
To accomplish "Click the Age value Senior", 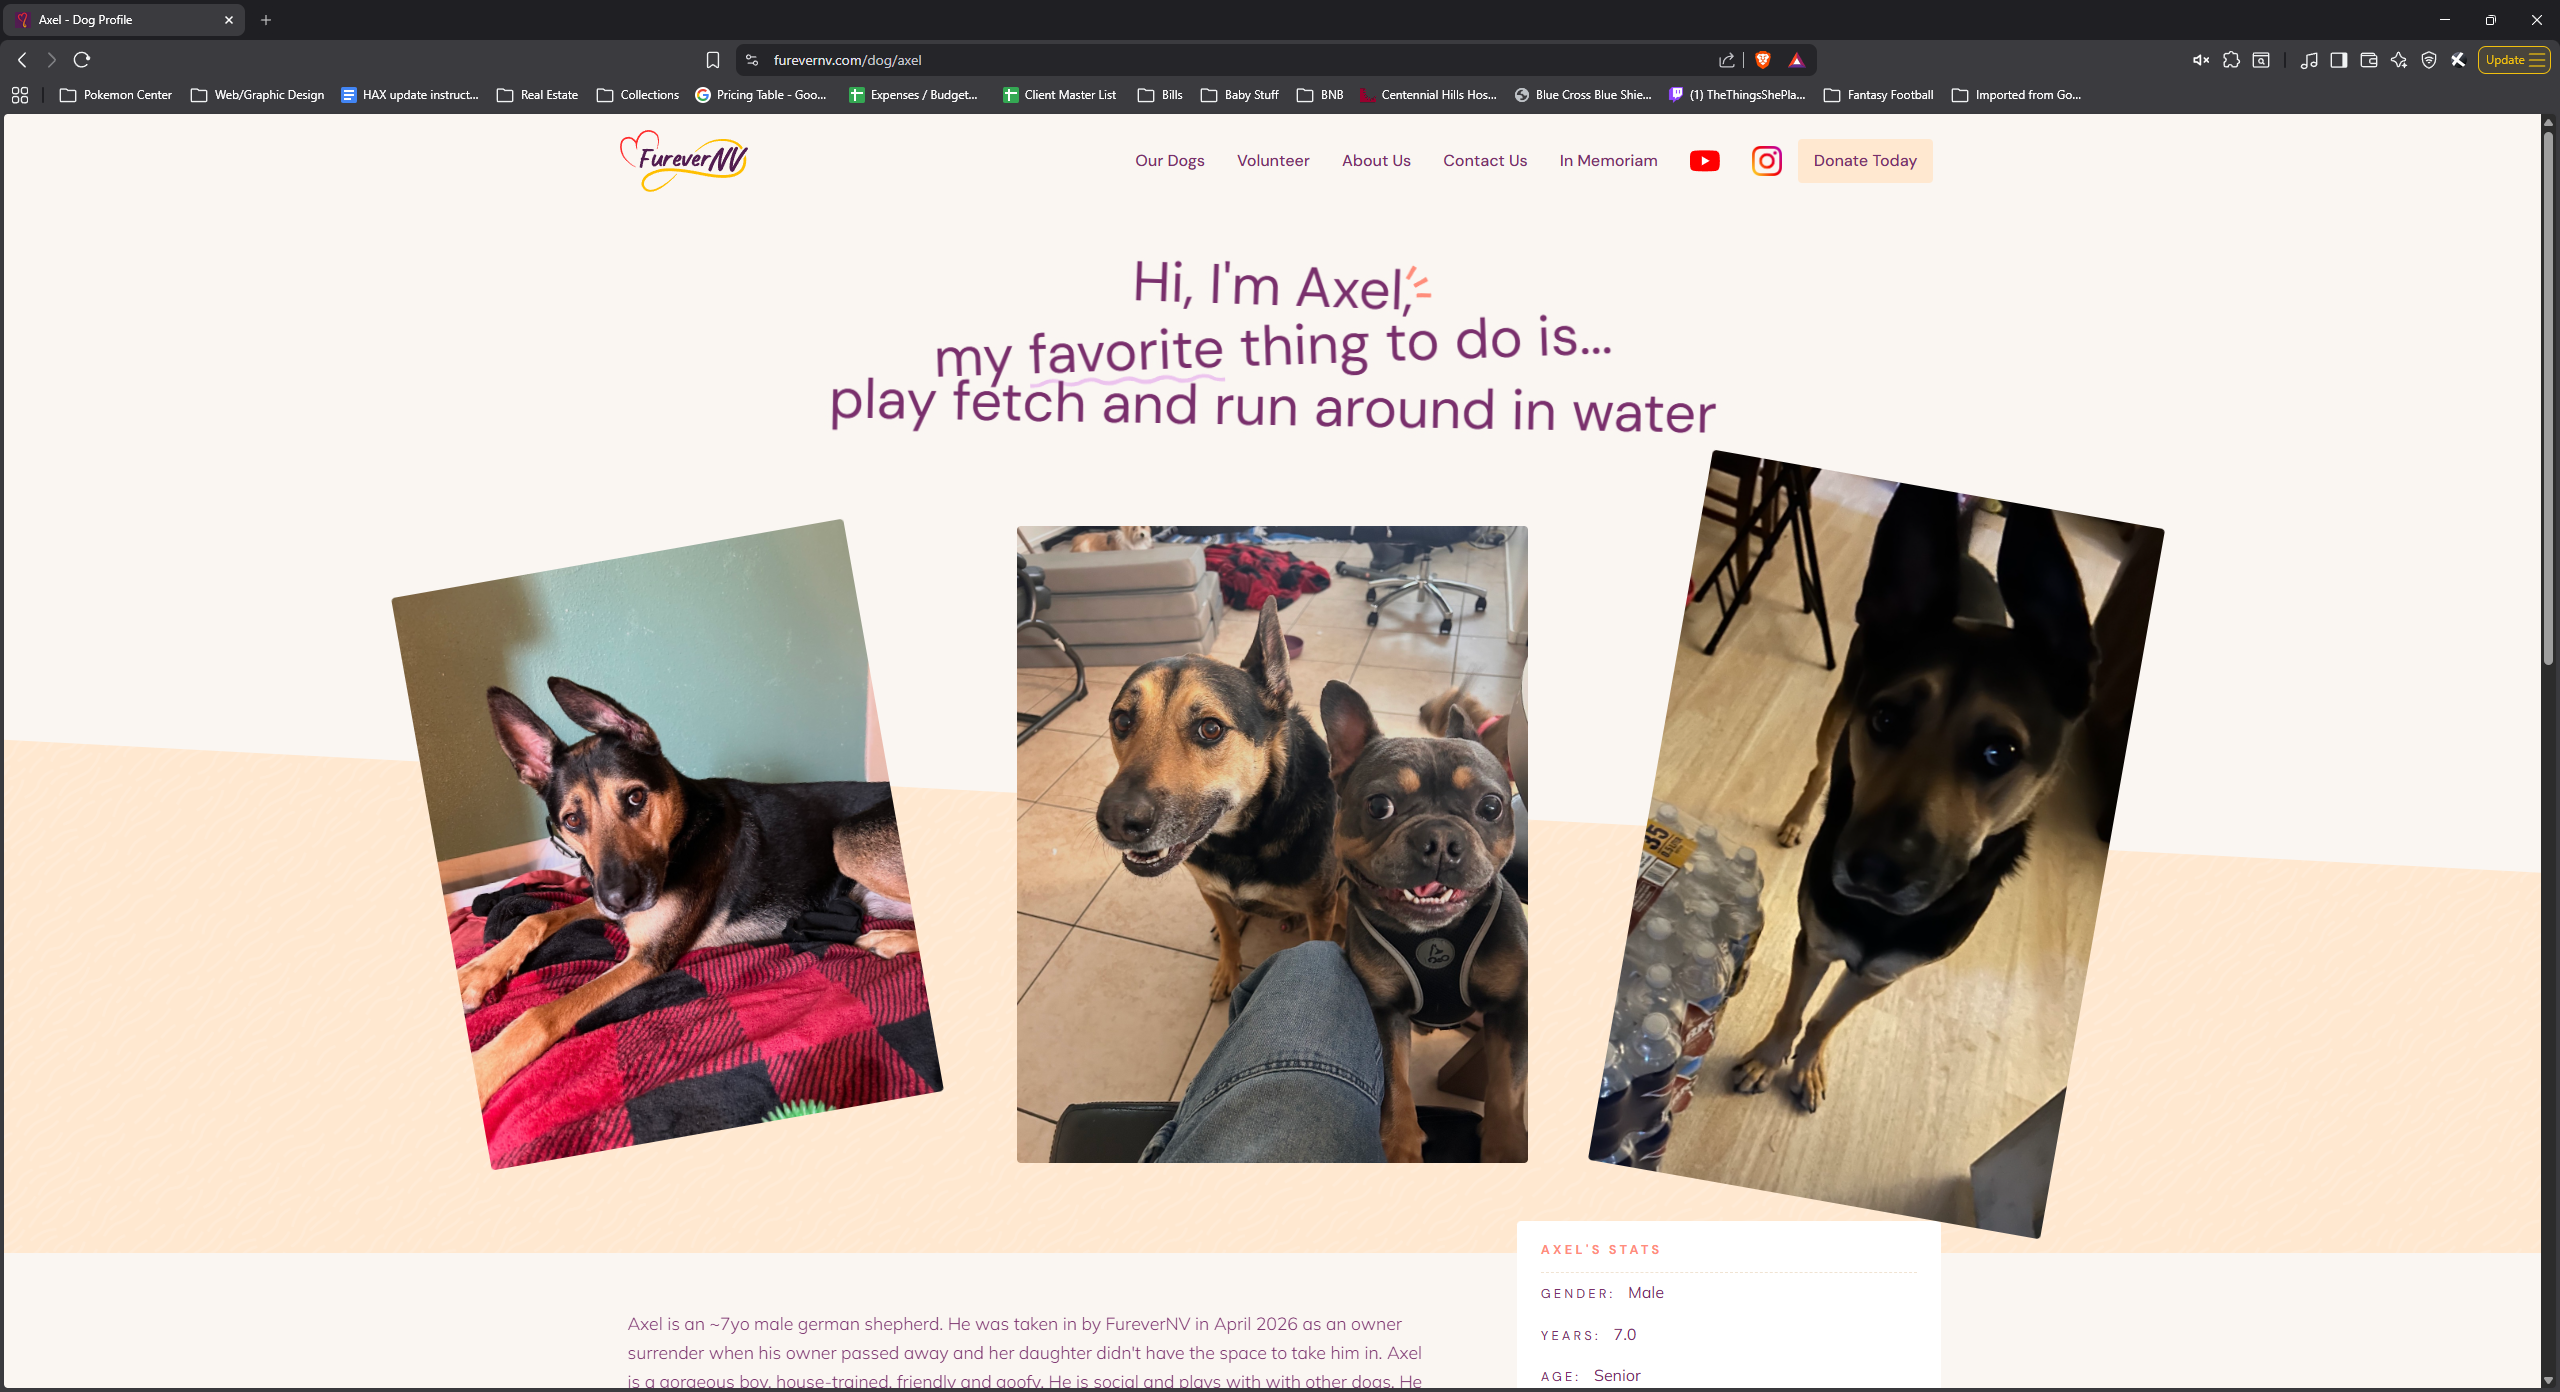I will 1616,1375.
